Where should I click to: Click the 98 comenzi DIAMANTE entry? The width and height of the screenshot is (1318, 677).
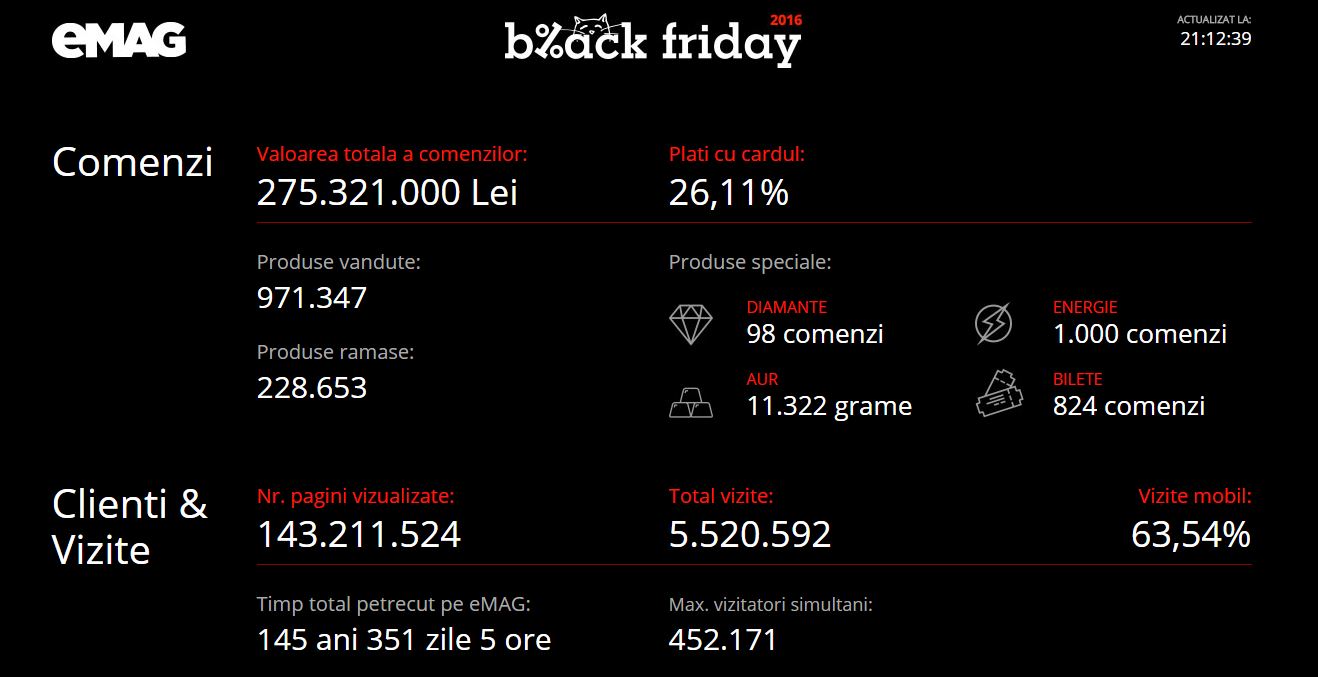point(814,334)
